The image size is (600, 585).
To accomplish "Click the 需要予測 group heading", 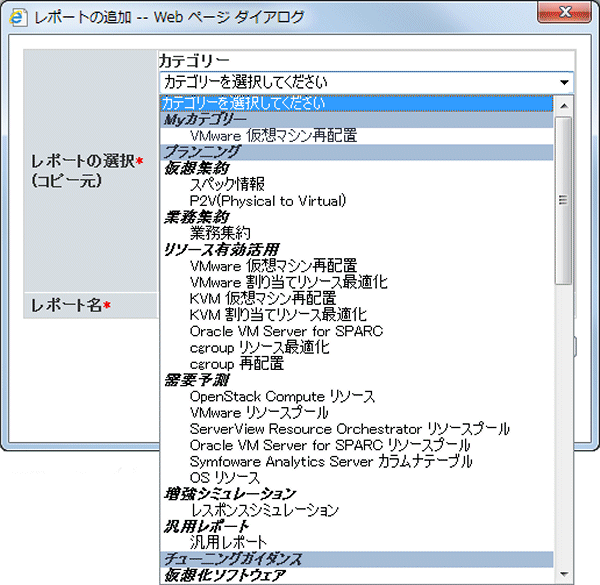I will pyautogui.click(x=197, y=380).
